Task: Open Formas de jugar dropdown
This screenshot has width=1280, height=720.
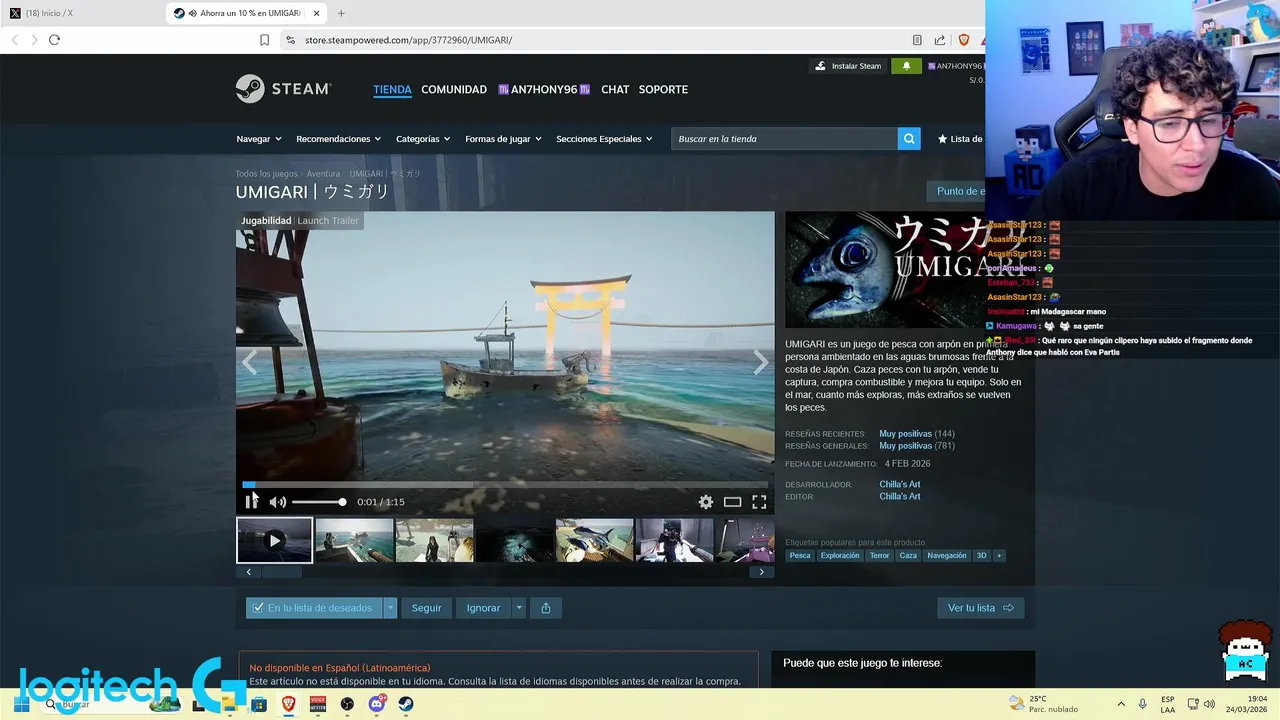Action: point(503,139)
